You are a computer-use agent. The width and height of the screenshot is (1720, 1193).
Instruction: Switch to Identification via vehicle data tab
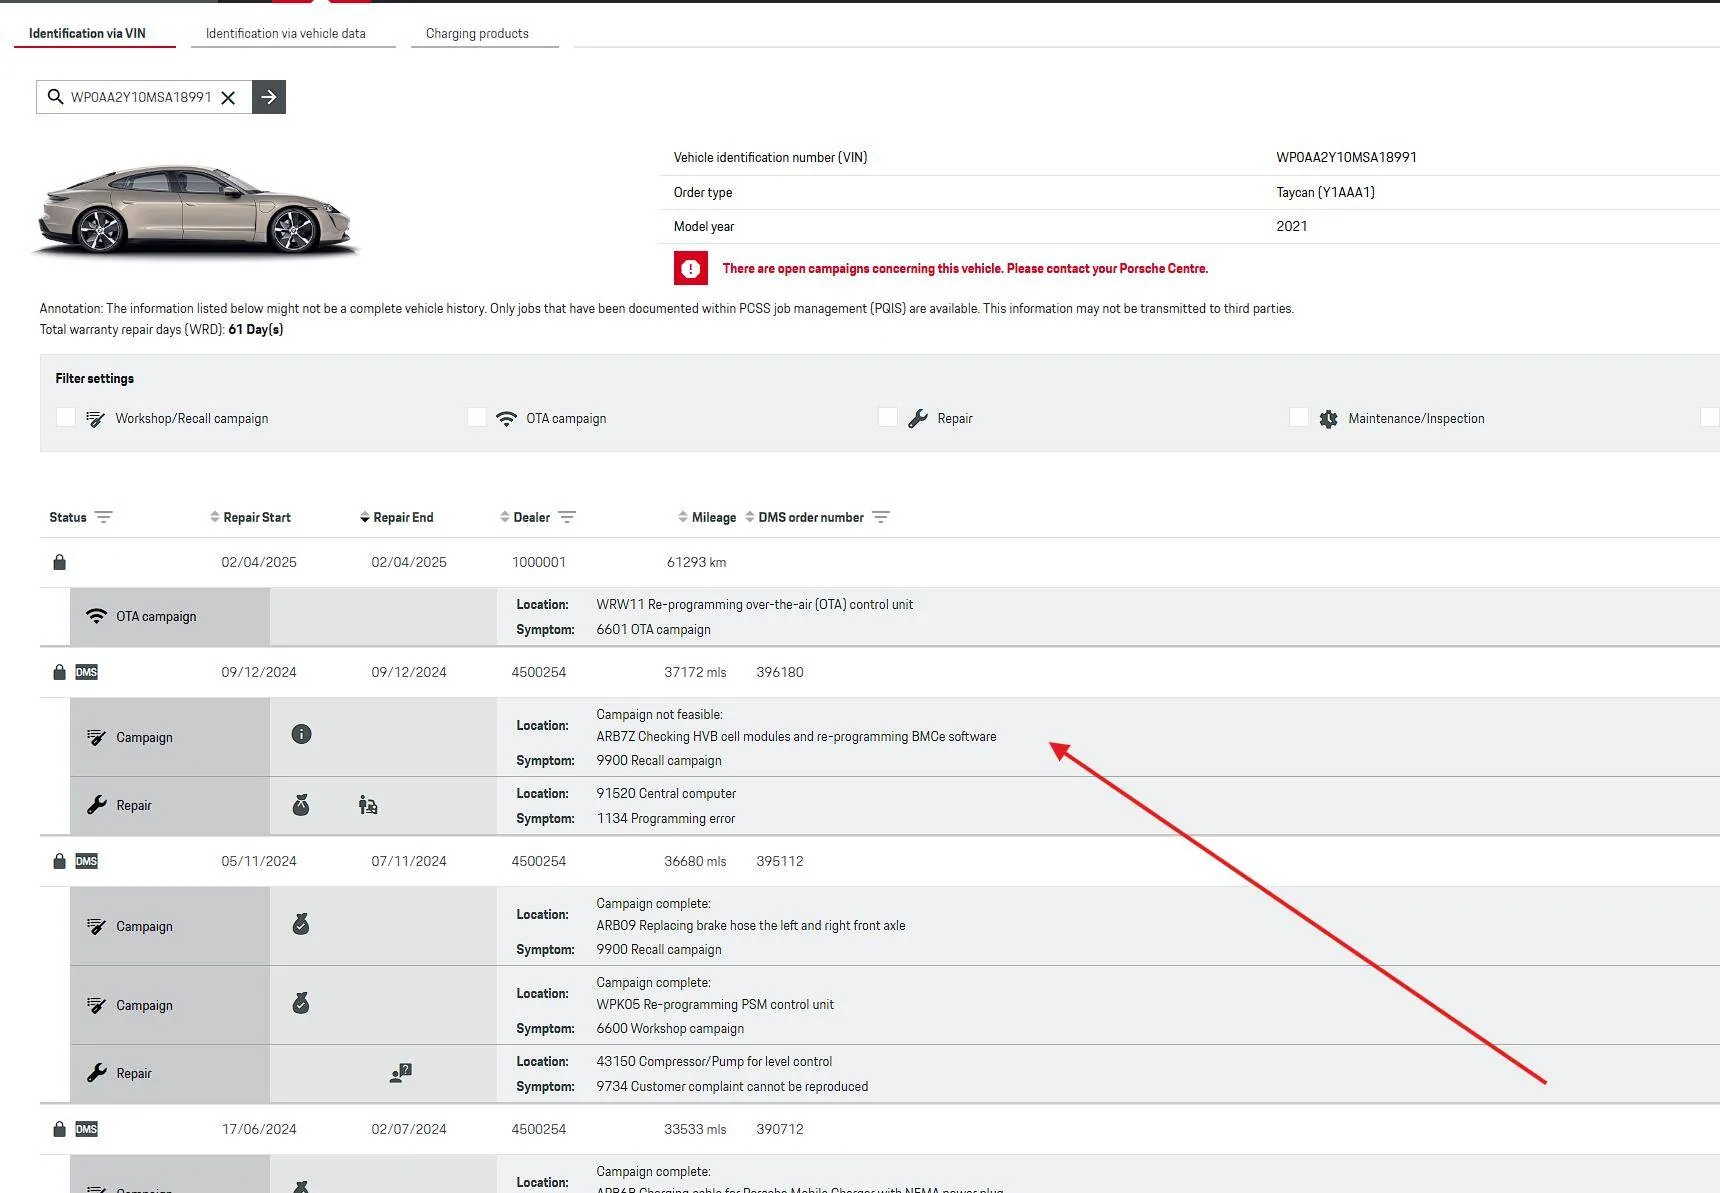pyautogui.click(x=286, y=33)
